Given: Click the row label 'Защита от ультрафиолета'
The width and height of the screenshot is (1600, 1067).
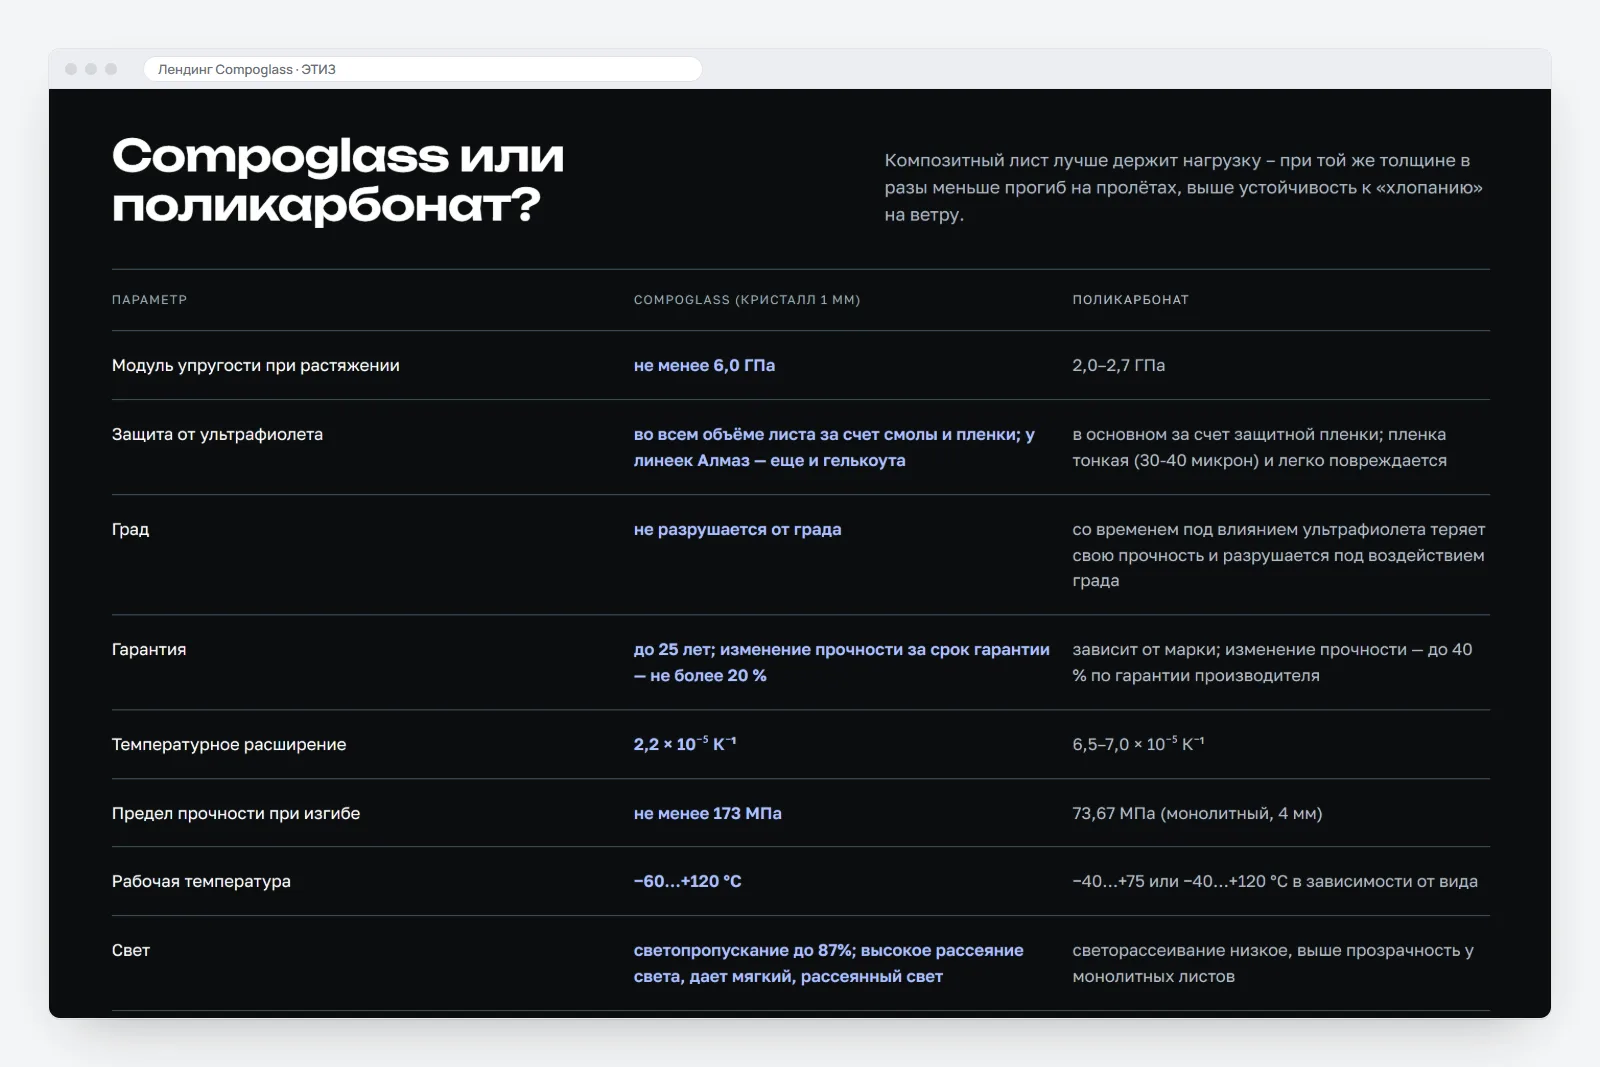Looking at the screenshot, I should click(217, 434).
